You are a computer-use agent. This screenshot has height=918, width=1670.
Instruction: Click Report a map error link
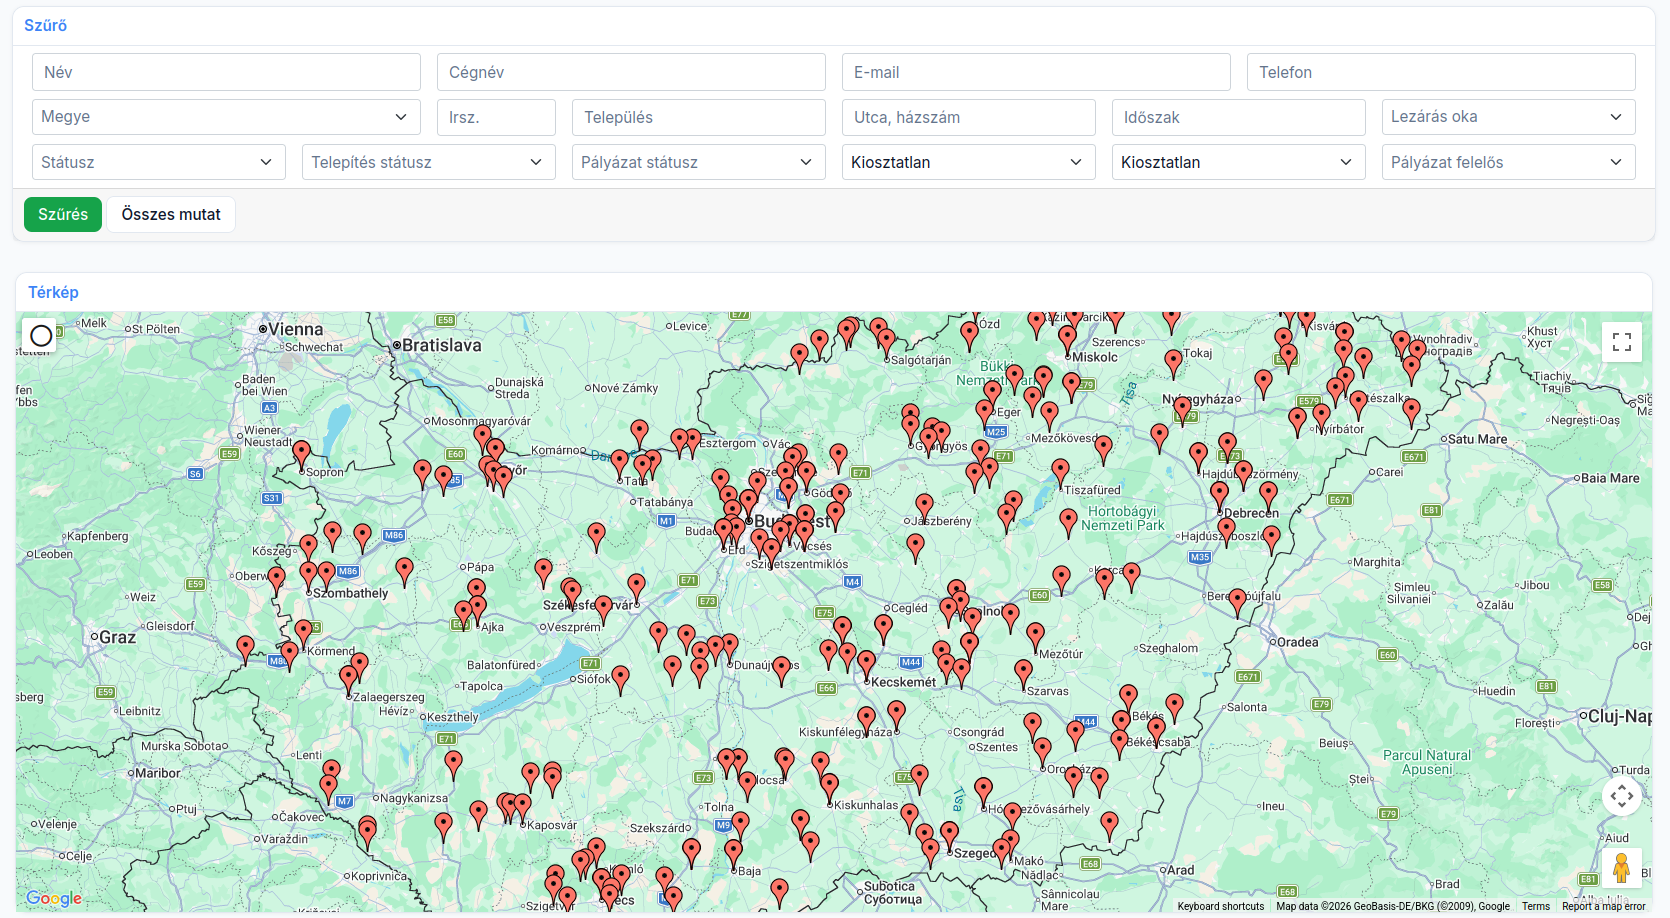tap(1603, 906)
